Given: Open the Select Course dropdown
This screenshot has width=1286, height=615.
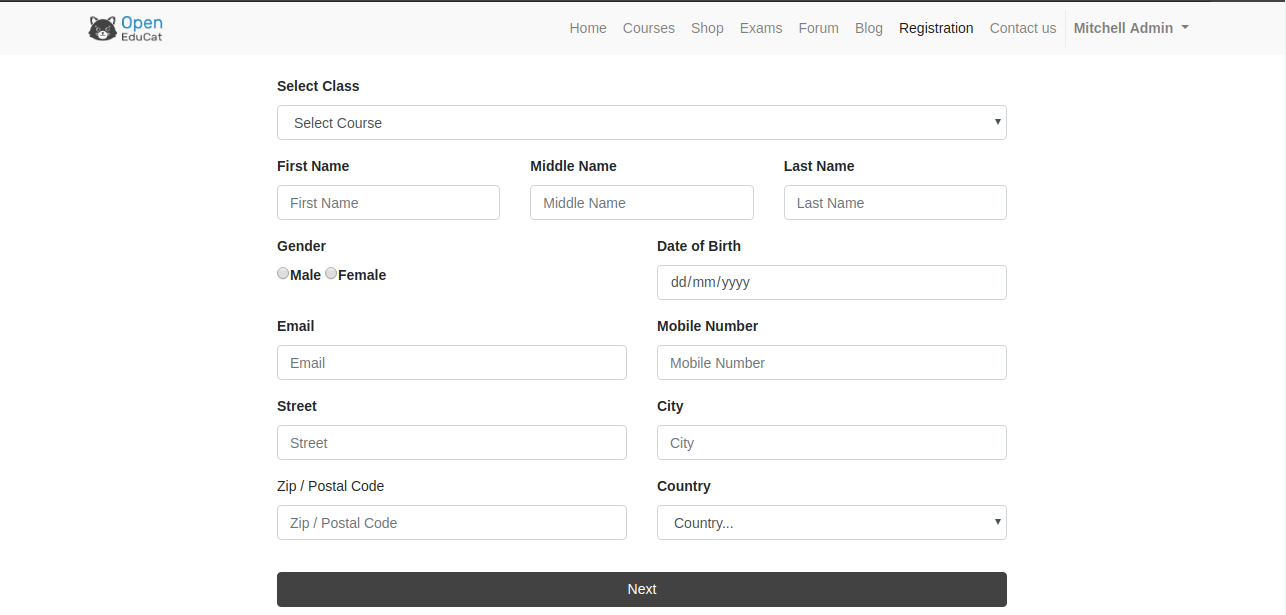Looking at the screenshot, I should point(641,122).
